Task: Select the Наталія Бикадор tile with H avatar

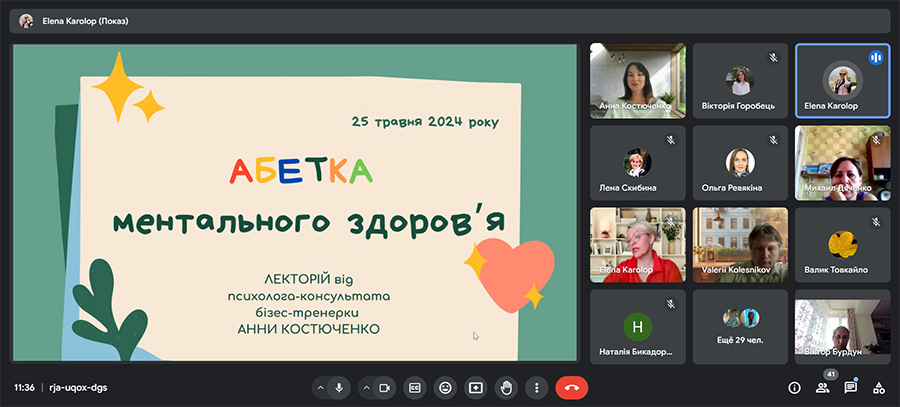Action: point(637,325)
